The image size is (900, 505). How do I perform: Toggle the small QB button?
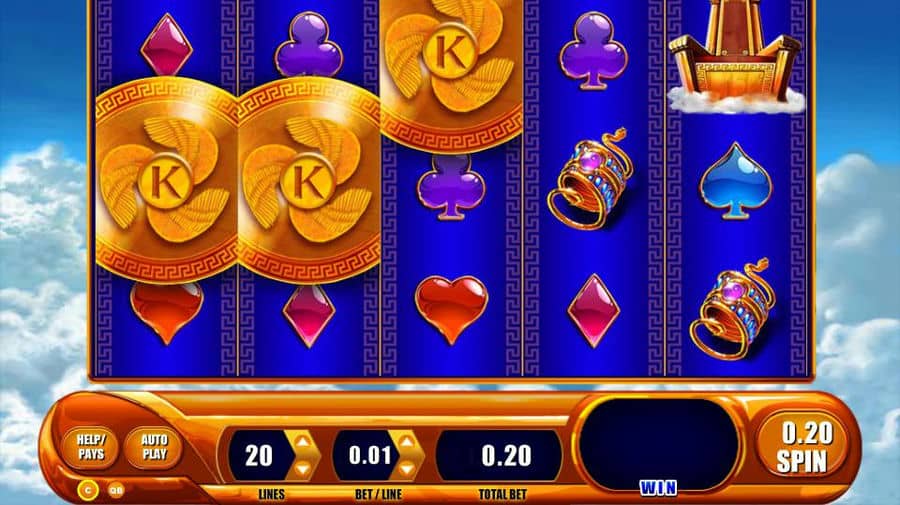click(116, 491)
